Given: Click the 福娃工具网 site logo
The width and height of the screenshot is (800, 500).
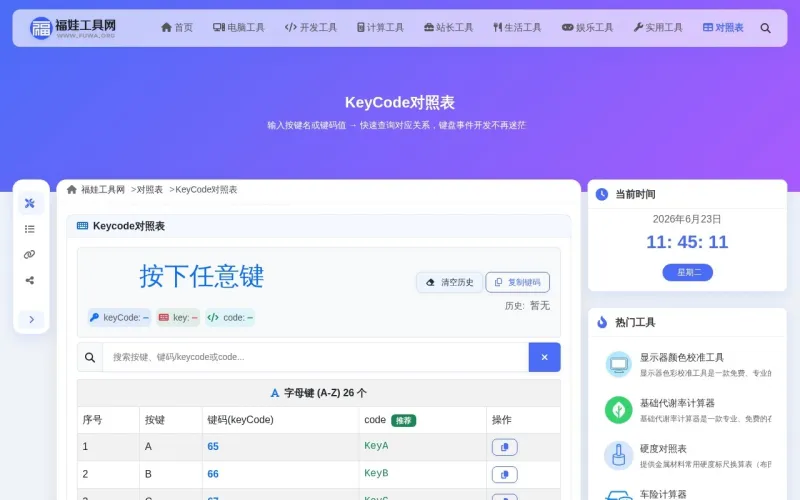Looking at the screenshot, I should [x=73, y=28].
